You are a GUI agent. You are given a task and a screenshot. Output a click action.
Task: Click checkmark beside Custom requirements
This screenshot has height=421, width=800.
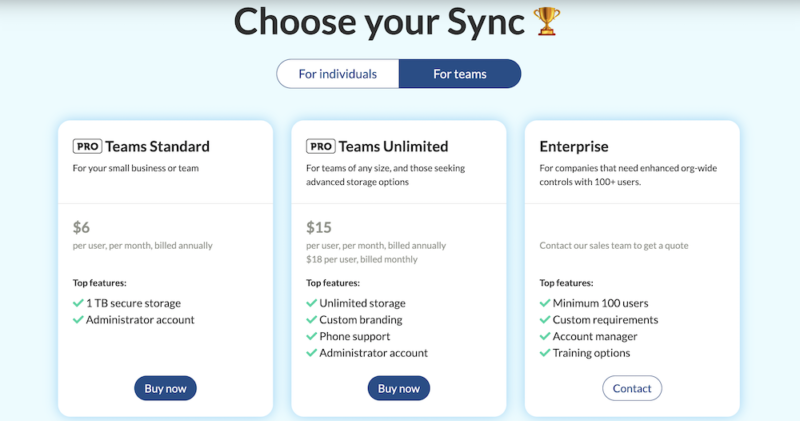(544, 320)
